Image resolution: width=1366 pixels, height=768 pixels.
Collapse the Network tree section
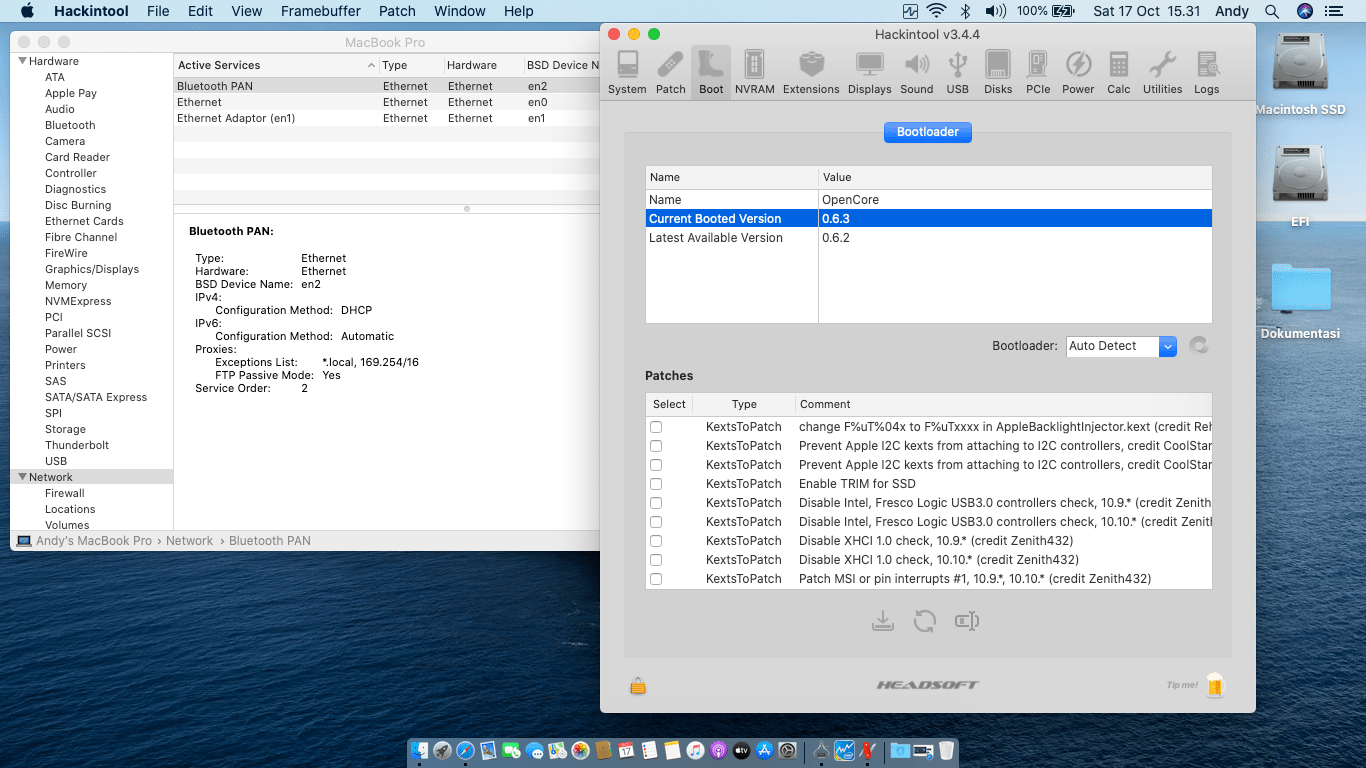pos(22,477)
